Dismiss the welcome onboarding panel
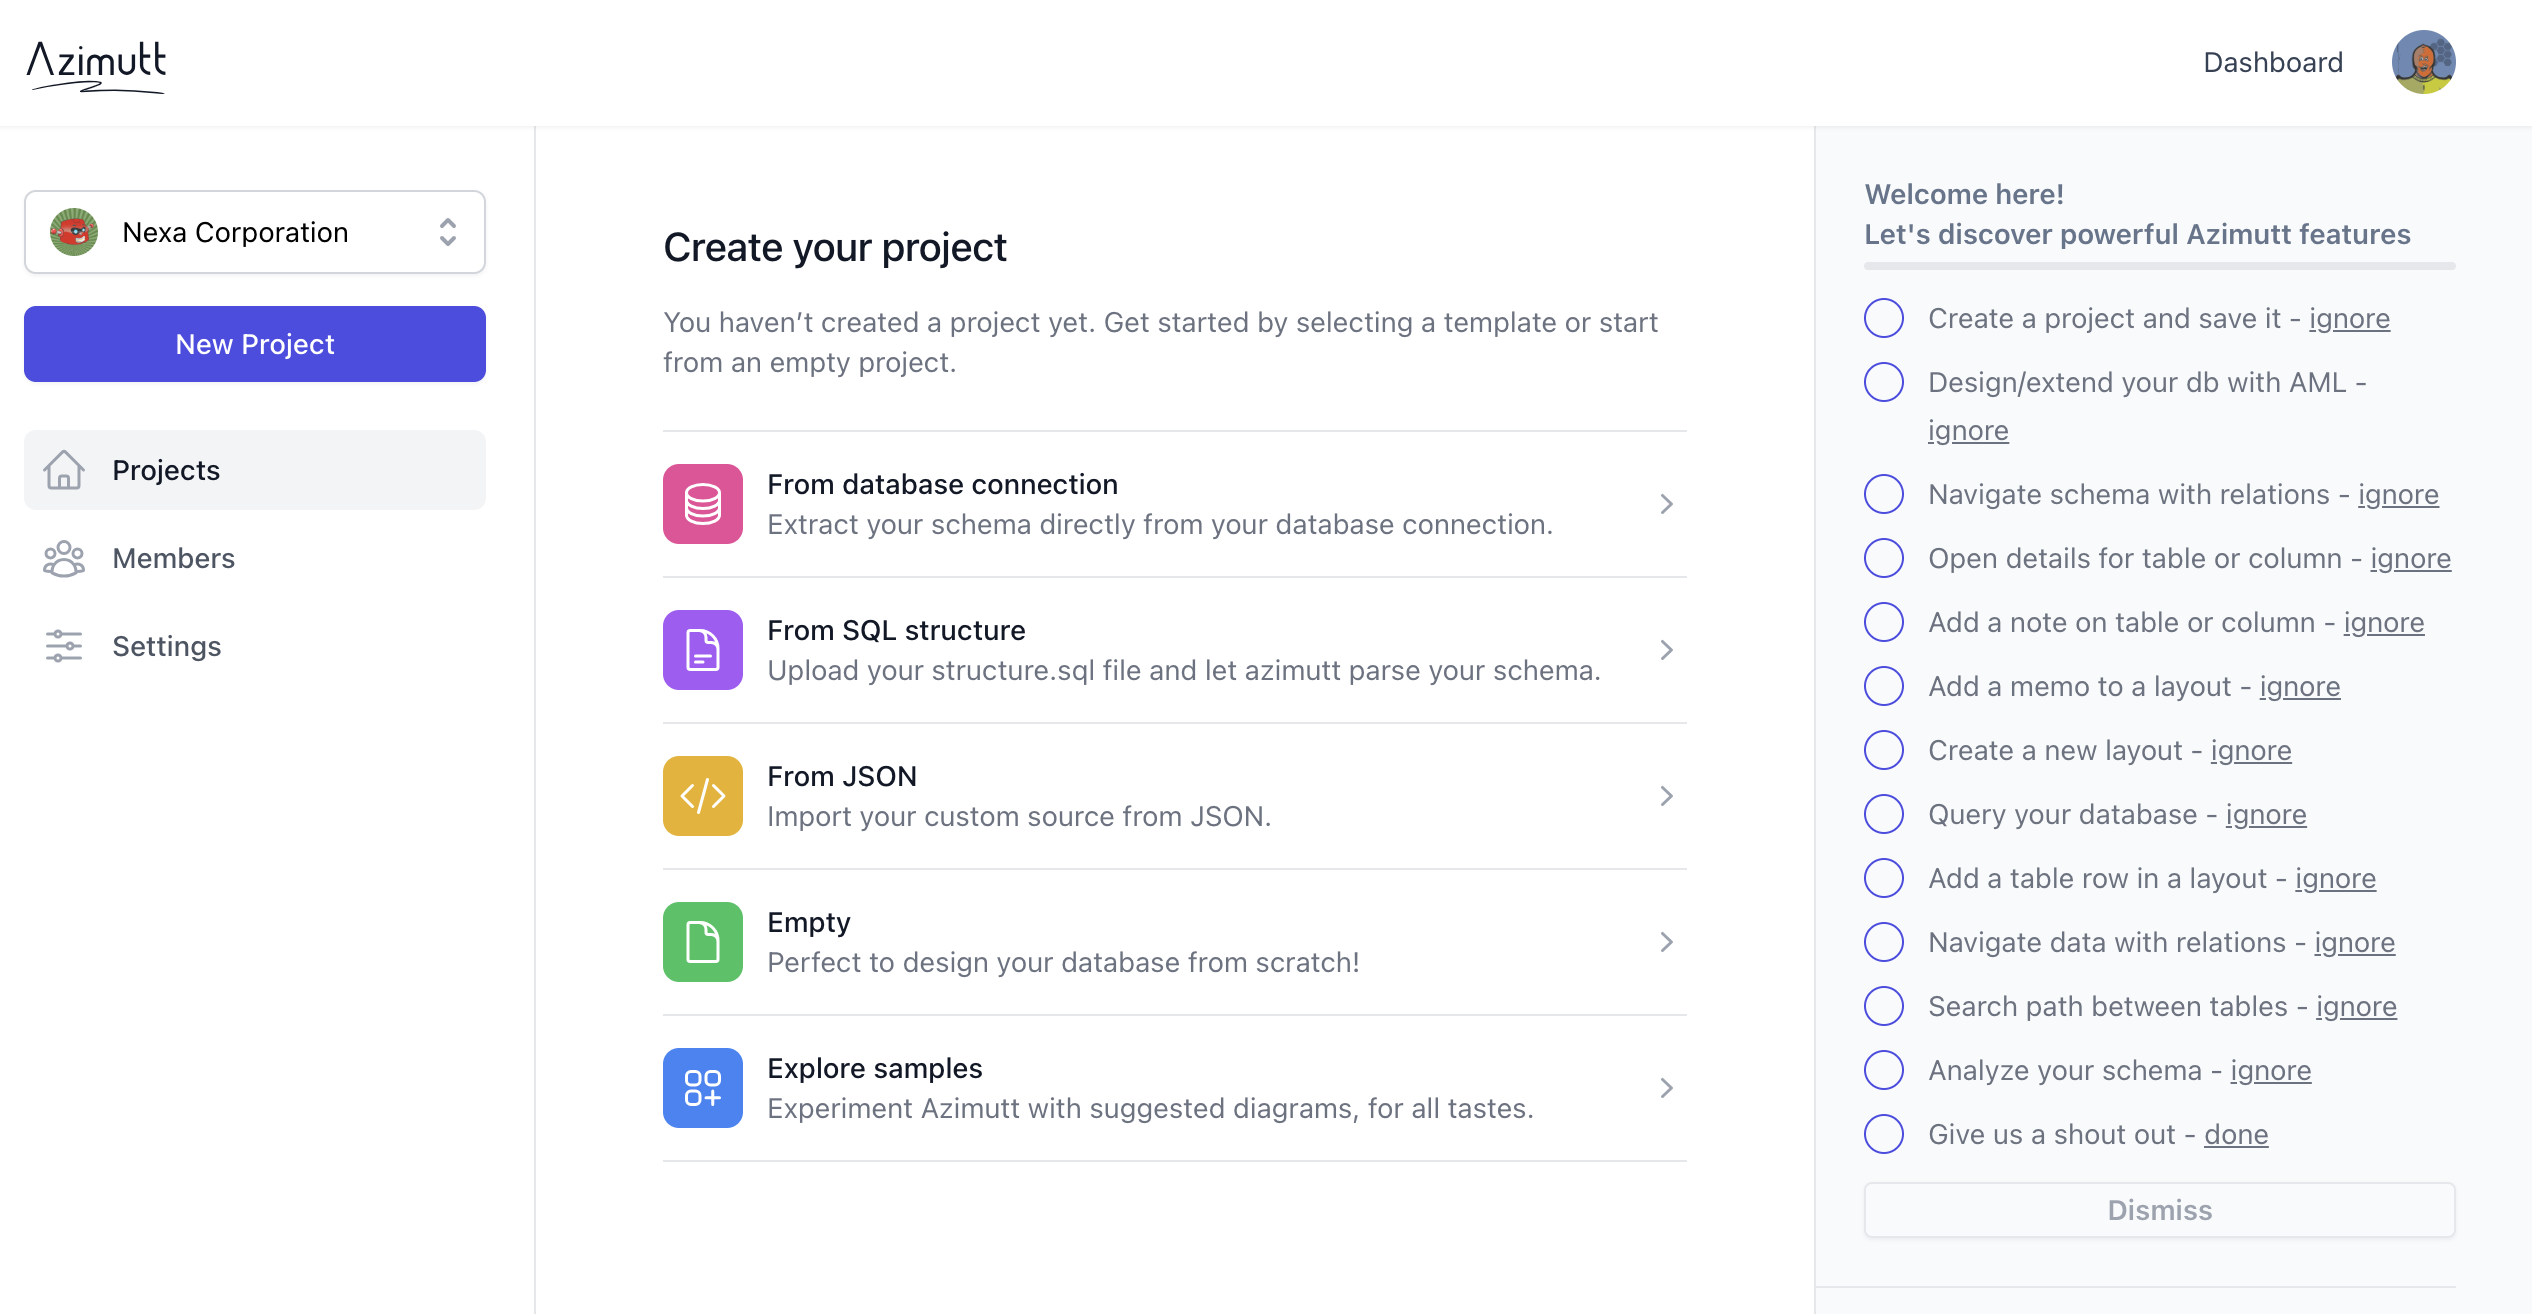Screen dimensions: 2532x1314 point(2160,1210)
